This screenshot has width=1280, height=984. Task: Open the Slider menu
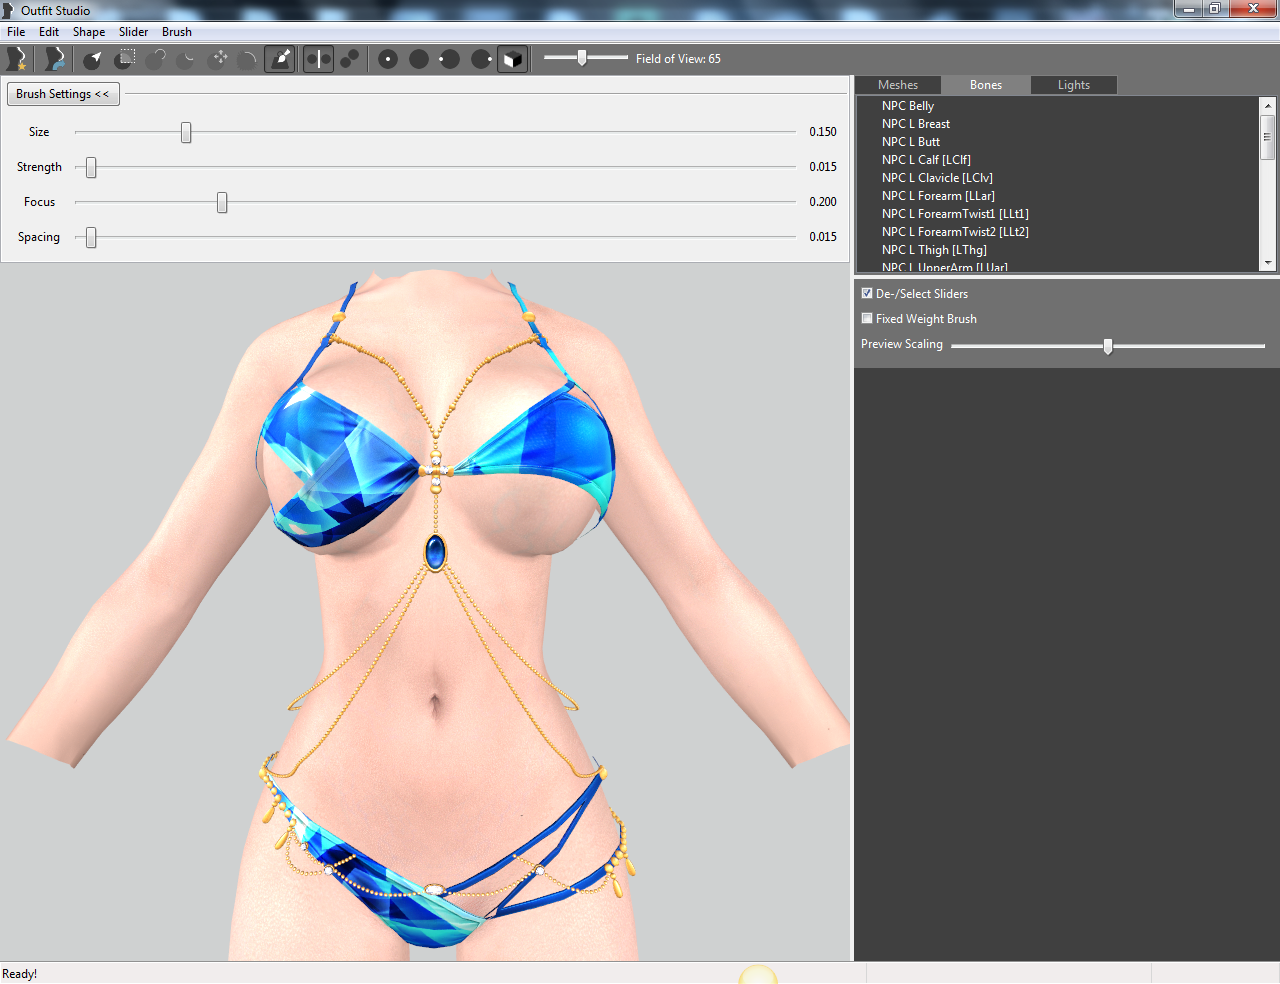click(x=133, y=32)
